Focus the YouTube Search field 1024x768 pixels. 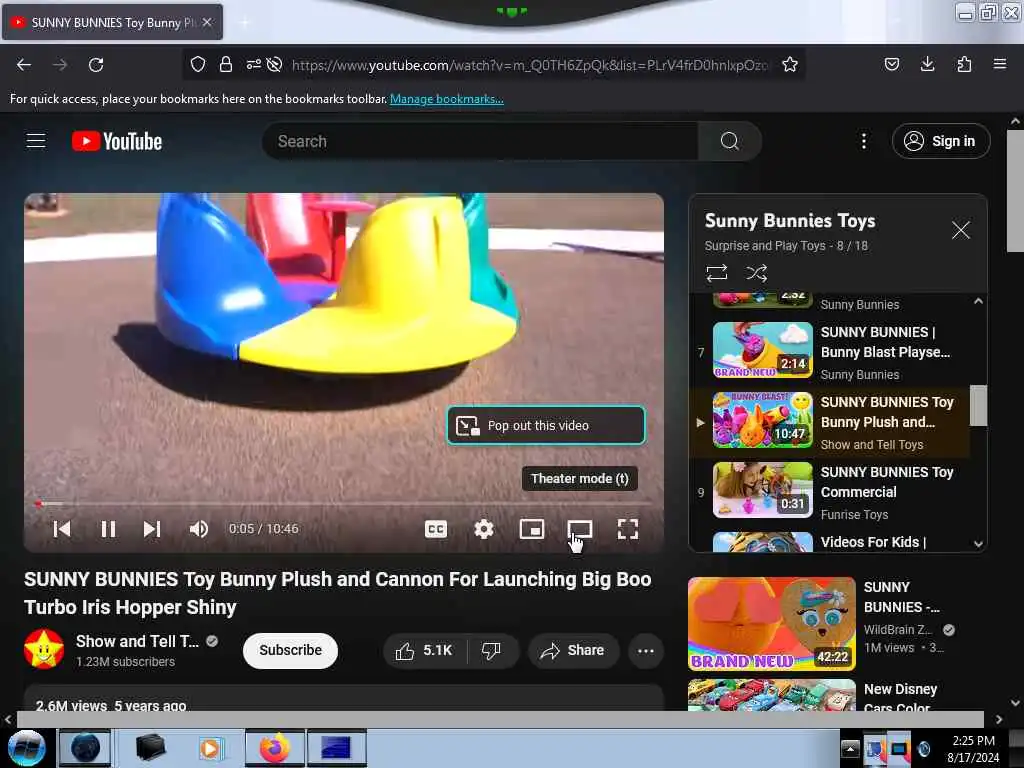coord(480,141)
